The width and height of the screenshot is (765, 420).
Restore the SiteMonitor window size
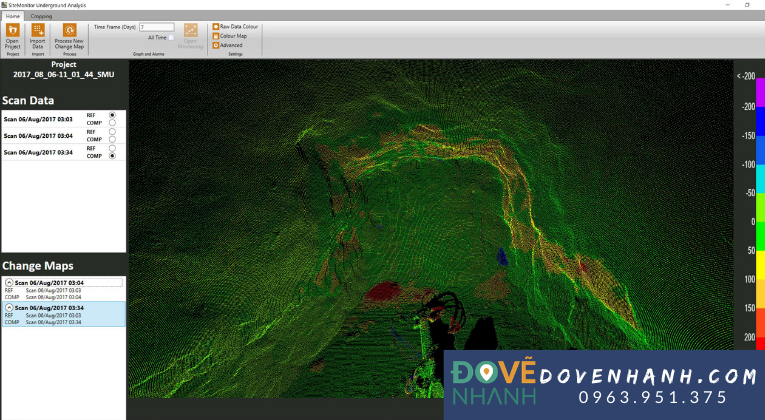click(x=747, y=5)
